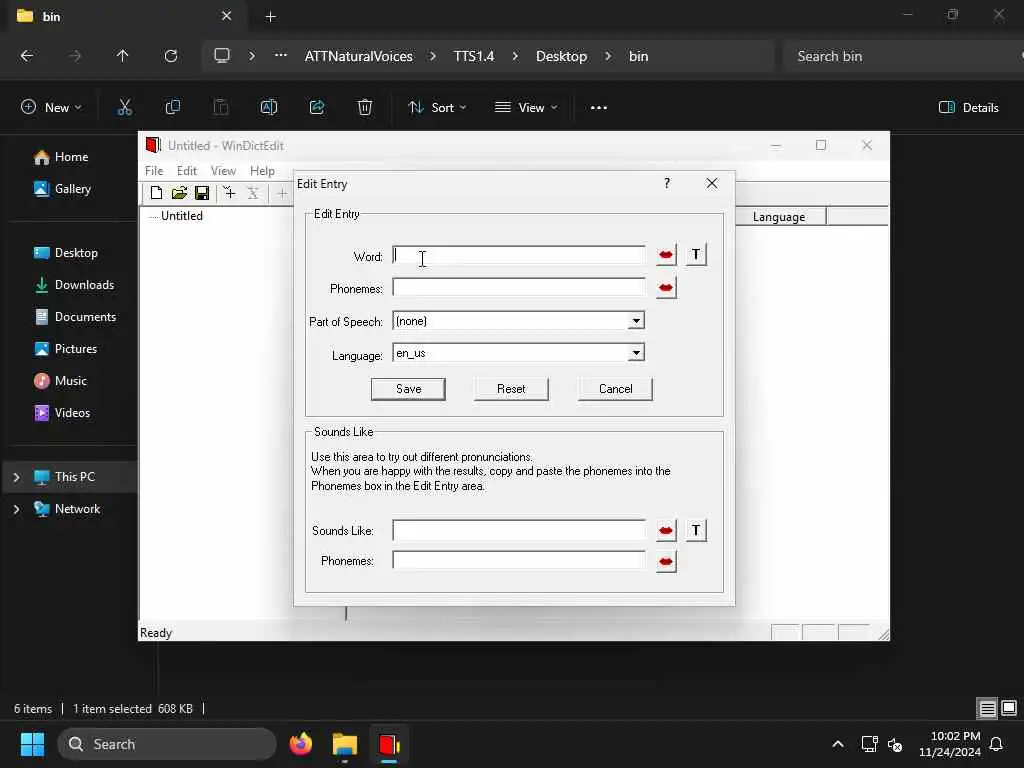This screenshot has width=1024, height=768.
Task: Open Documents in Explorer sidebar
Action: (x=85, y=317)
